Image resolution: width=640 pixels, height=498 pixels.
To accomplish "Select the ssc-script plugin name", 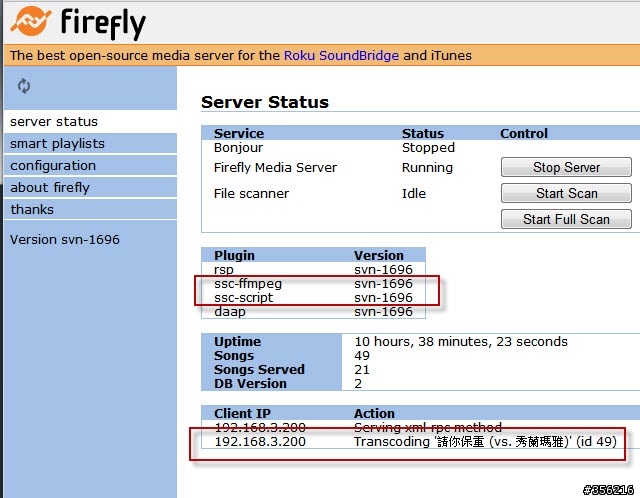I will coord(243,298).
